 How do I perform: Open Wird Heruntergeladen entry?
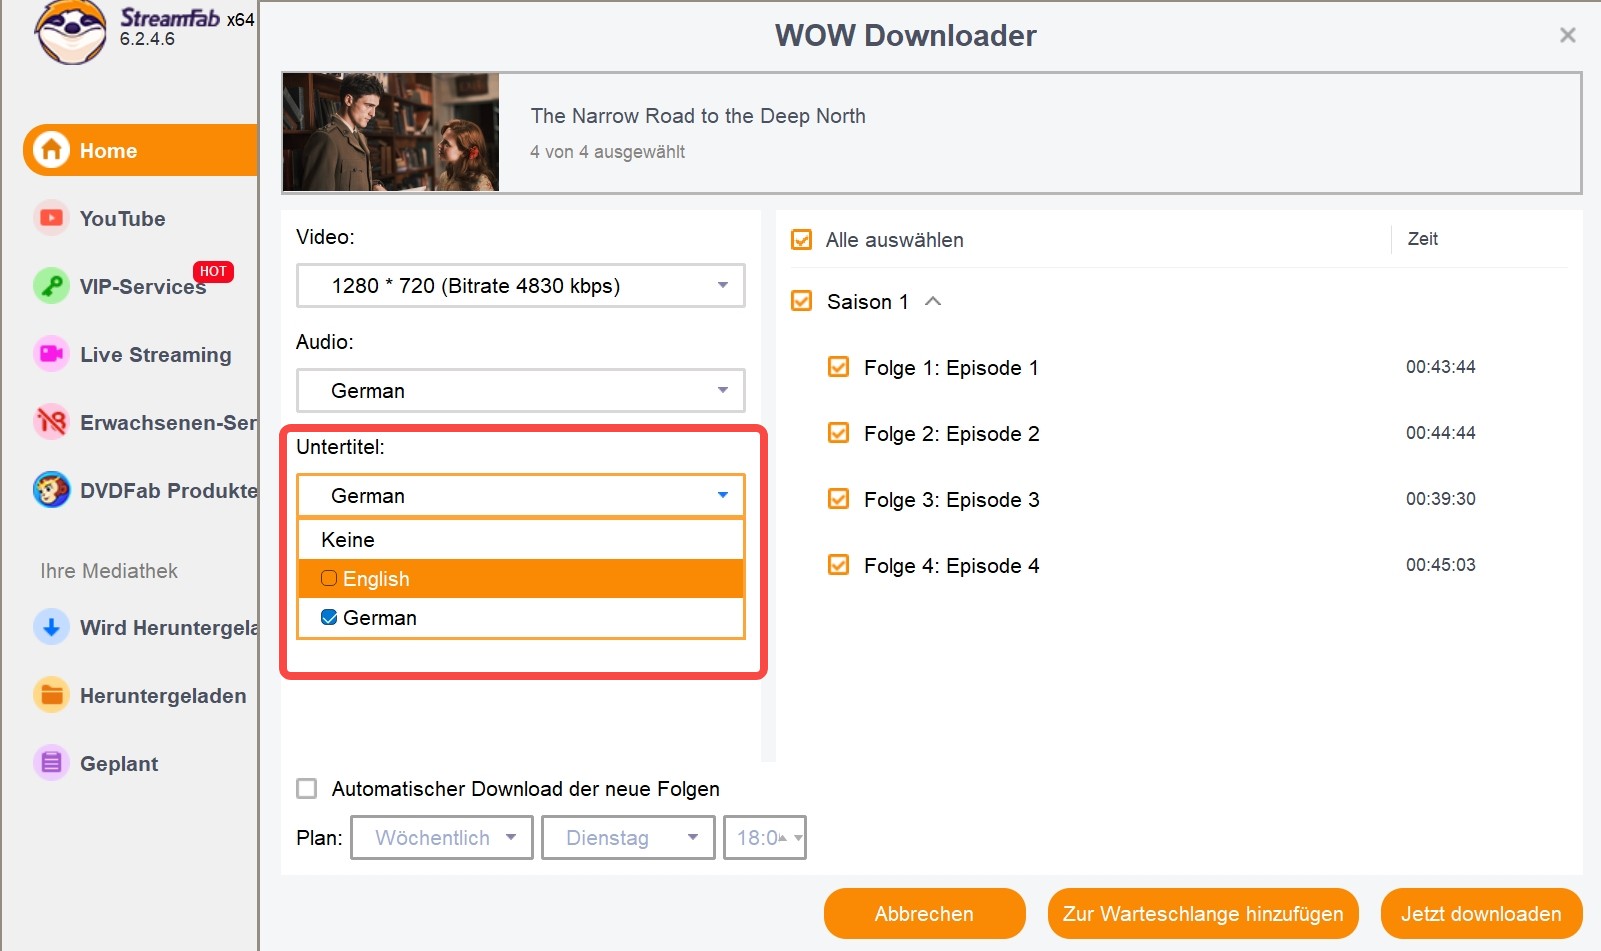pyautogui.click(x=168, y=628)
